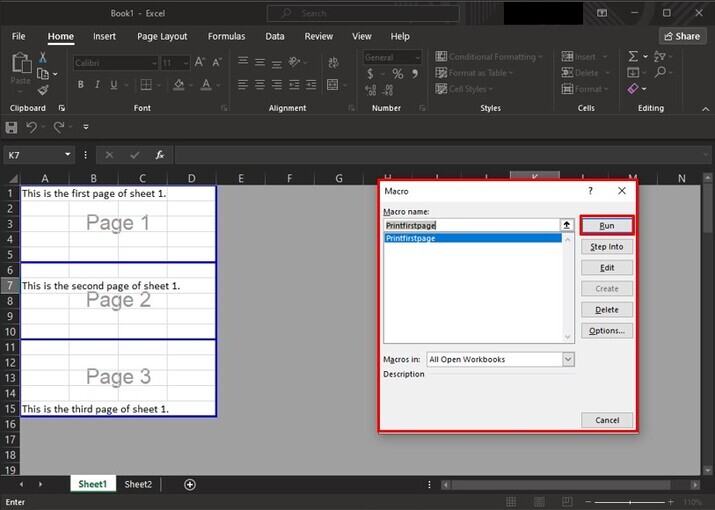Click the Bold formatting icon
This screenshot has height=510, width=715.
point(80,86)
